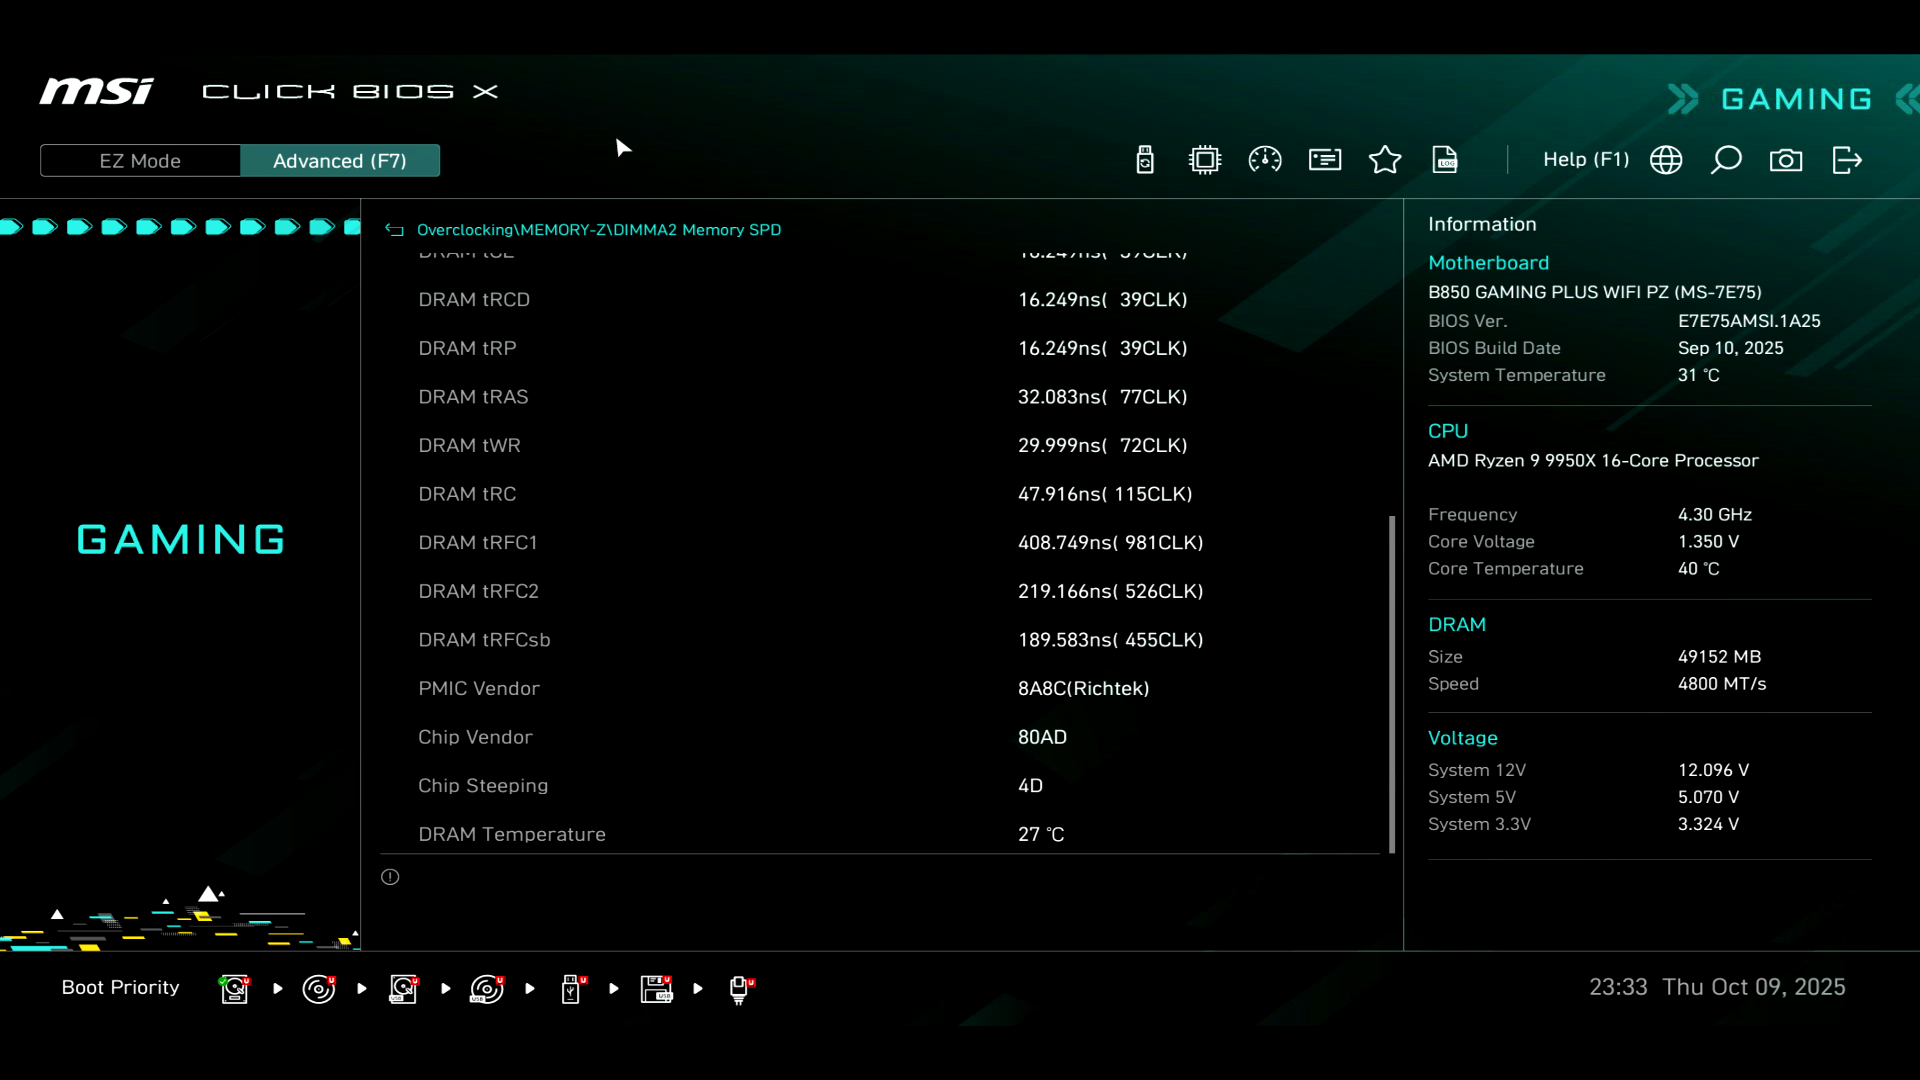The image size is (1920, 1080).
Task: Select the Advanced (F7) mode tab
Action: pos(340,161)
